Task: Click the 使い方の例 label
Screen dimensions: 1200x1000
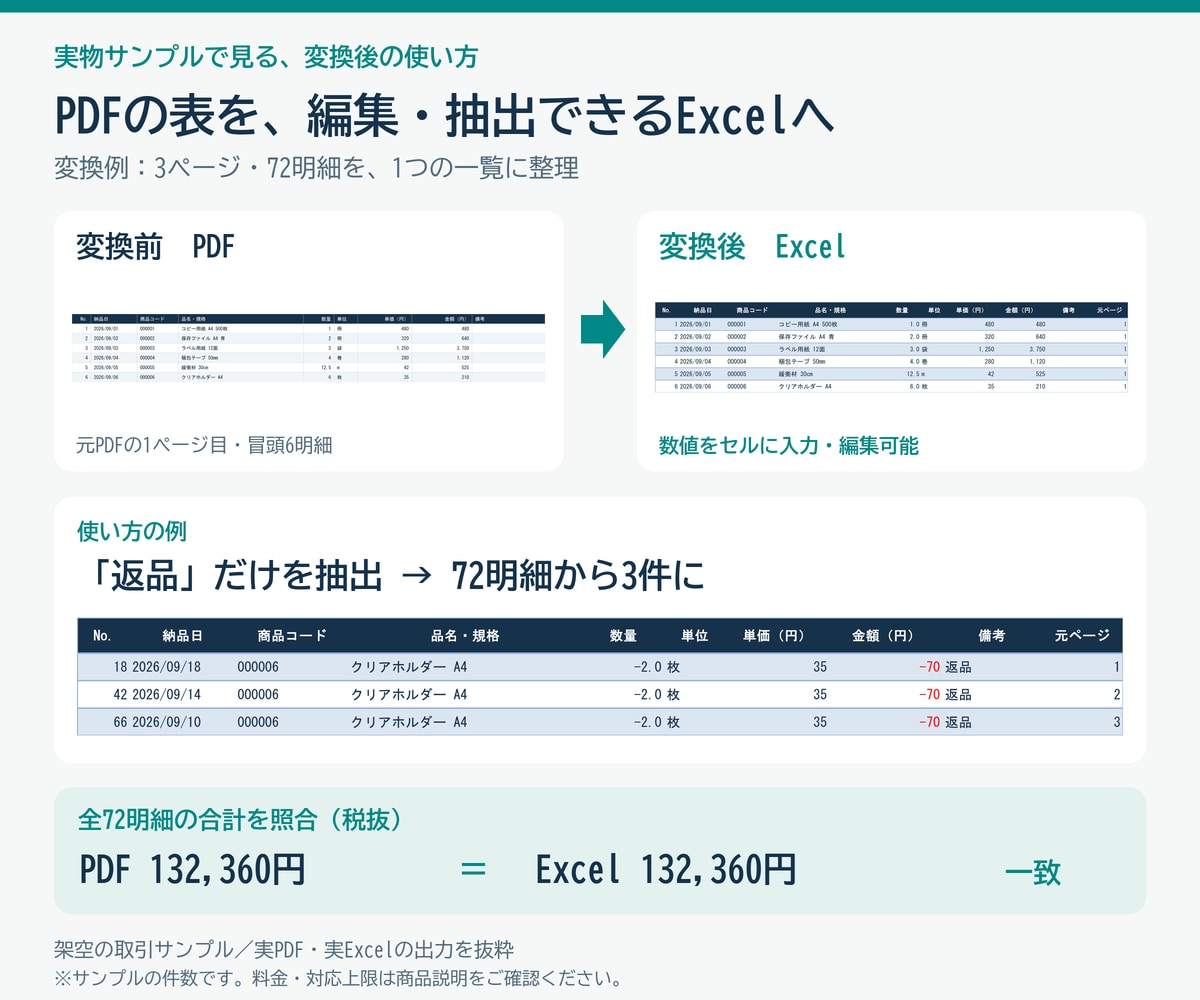Action: tap(132, 531)
